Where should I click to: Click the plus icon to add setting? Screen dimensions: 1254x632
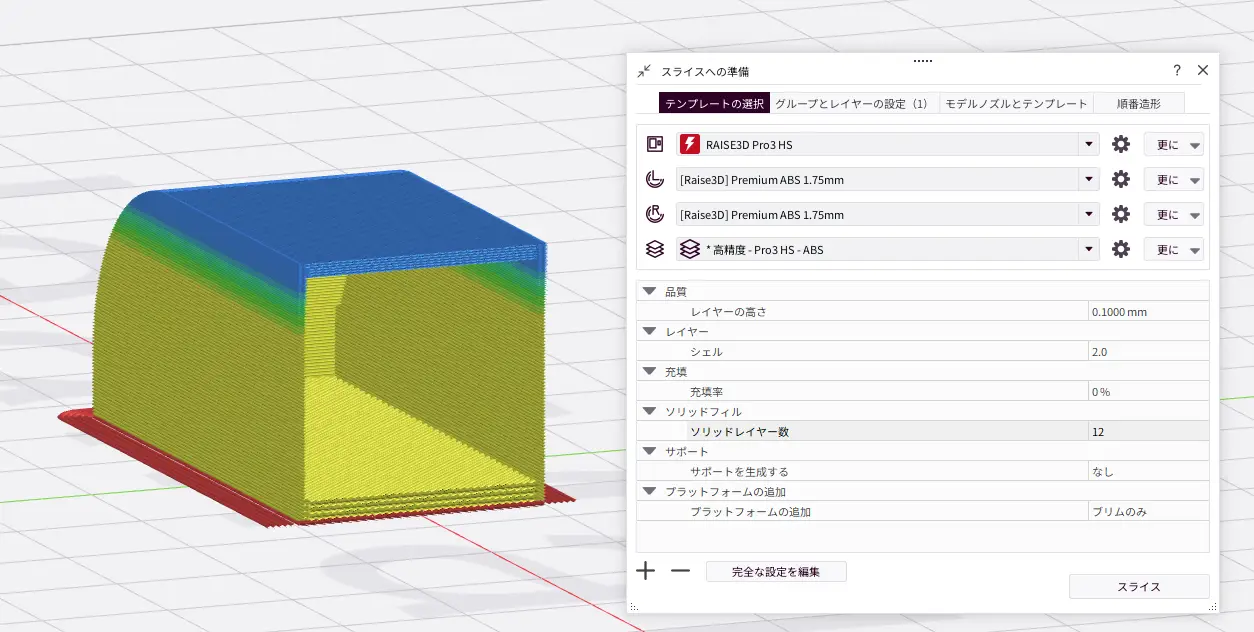coord(646,571)
